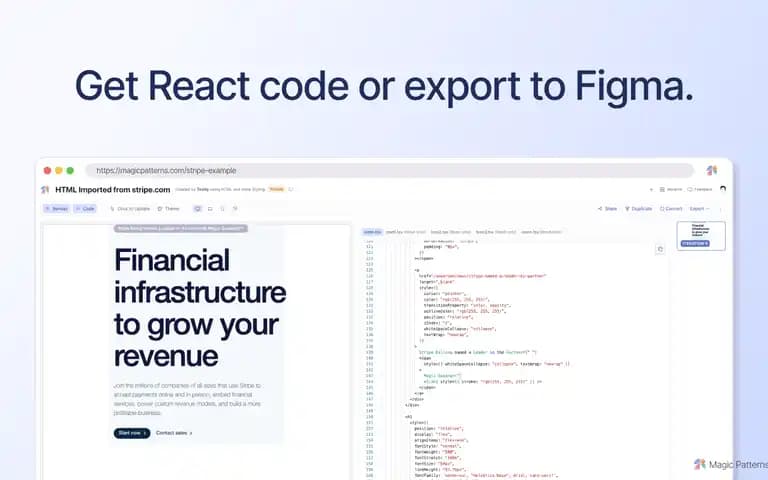Viewport: 768px width, 480px height.
Task: Select the desktop viewport icon
Action: coord(197,209)
